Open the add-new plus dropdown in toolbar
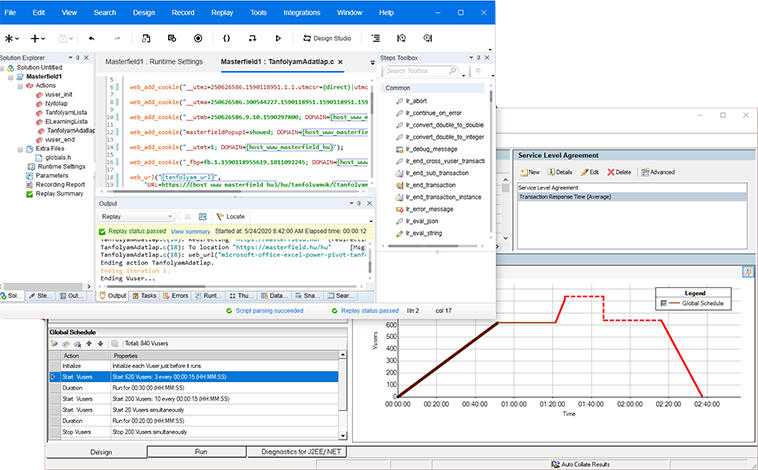This screenshot has width=758, height=470. pos(38,38)
